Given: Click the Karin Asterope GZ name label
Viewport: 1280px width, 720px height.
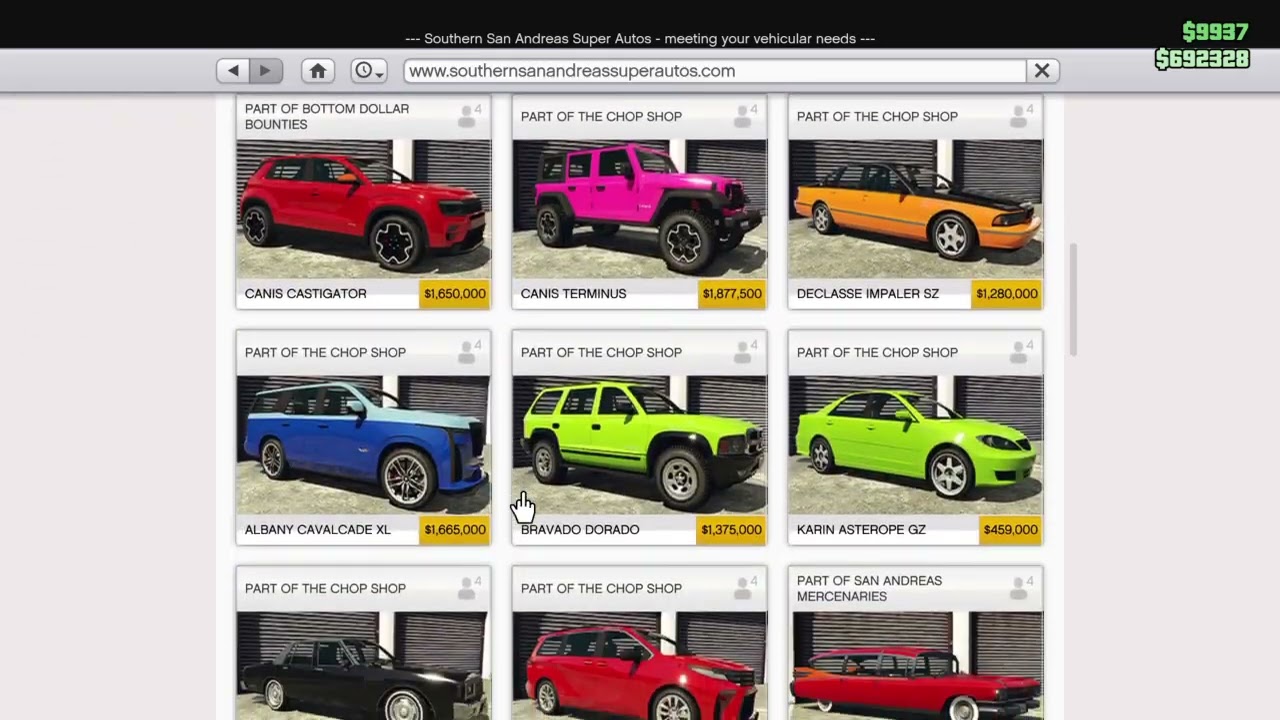Looking at the screenshot, I should (x=861, y=530).
